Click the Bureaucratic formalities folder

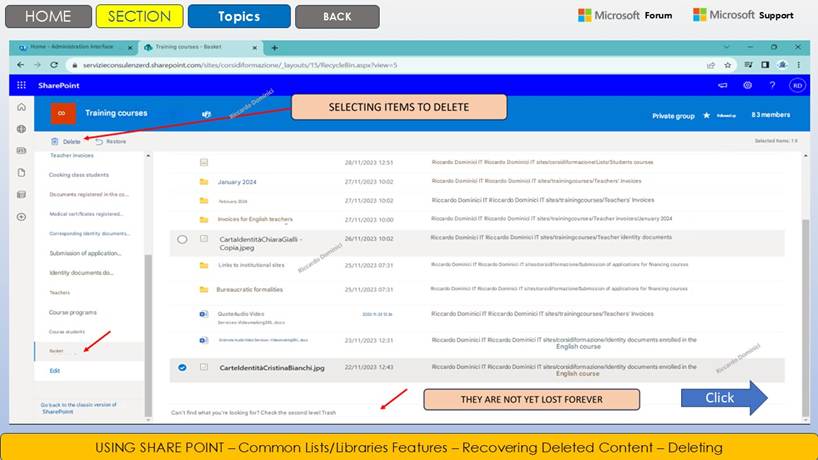point(249,289)
